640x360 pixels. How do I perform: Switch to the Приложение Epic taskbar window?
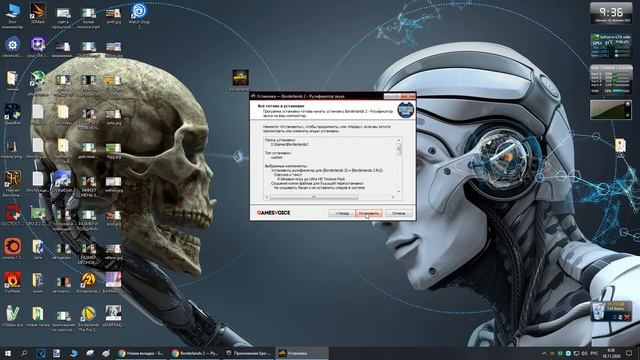[248, 353]
